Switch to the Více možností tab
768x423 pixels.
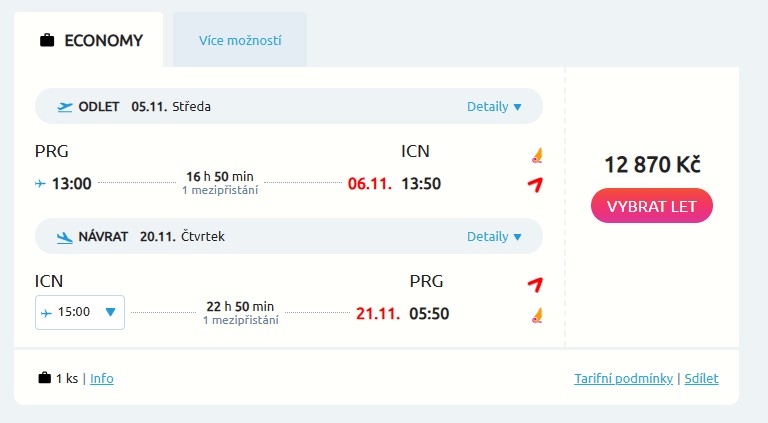coord(240,41)
